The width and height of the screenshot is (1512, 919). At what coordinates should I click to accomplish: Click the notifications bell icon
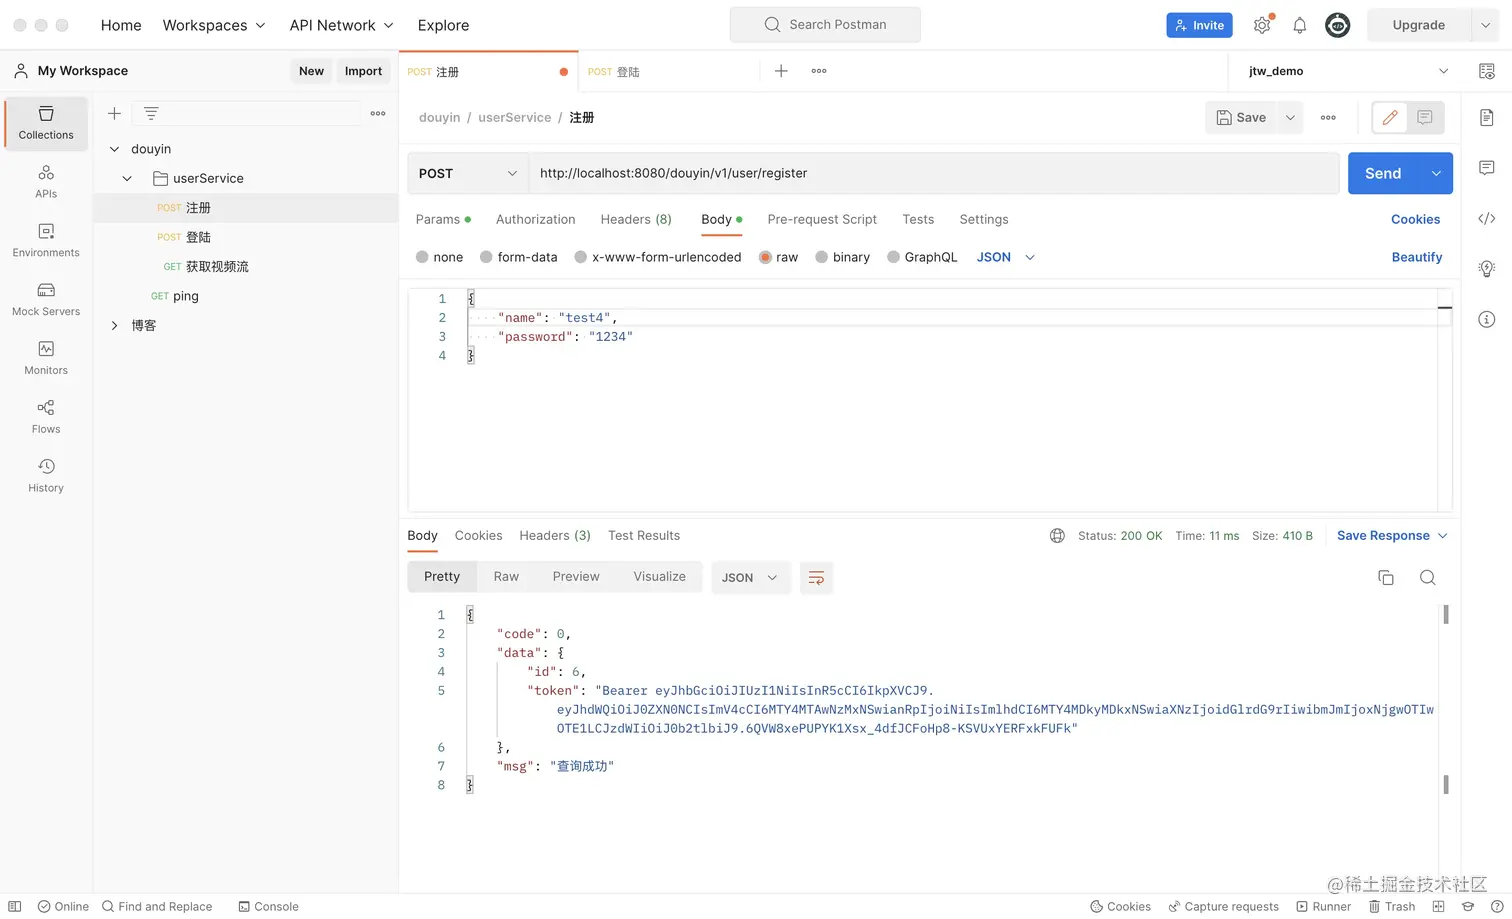pyautogui.click(x=1299, y=26)
